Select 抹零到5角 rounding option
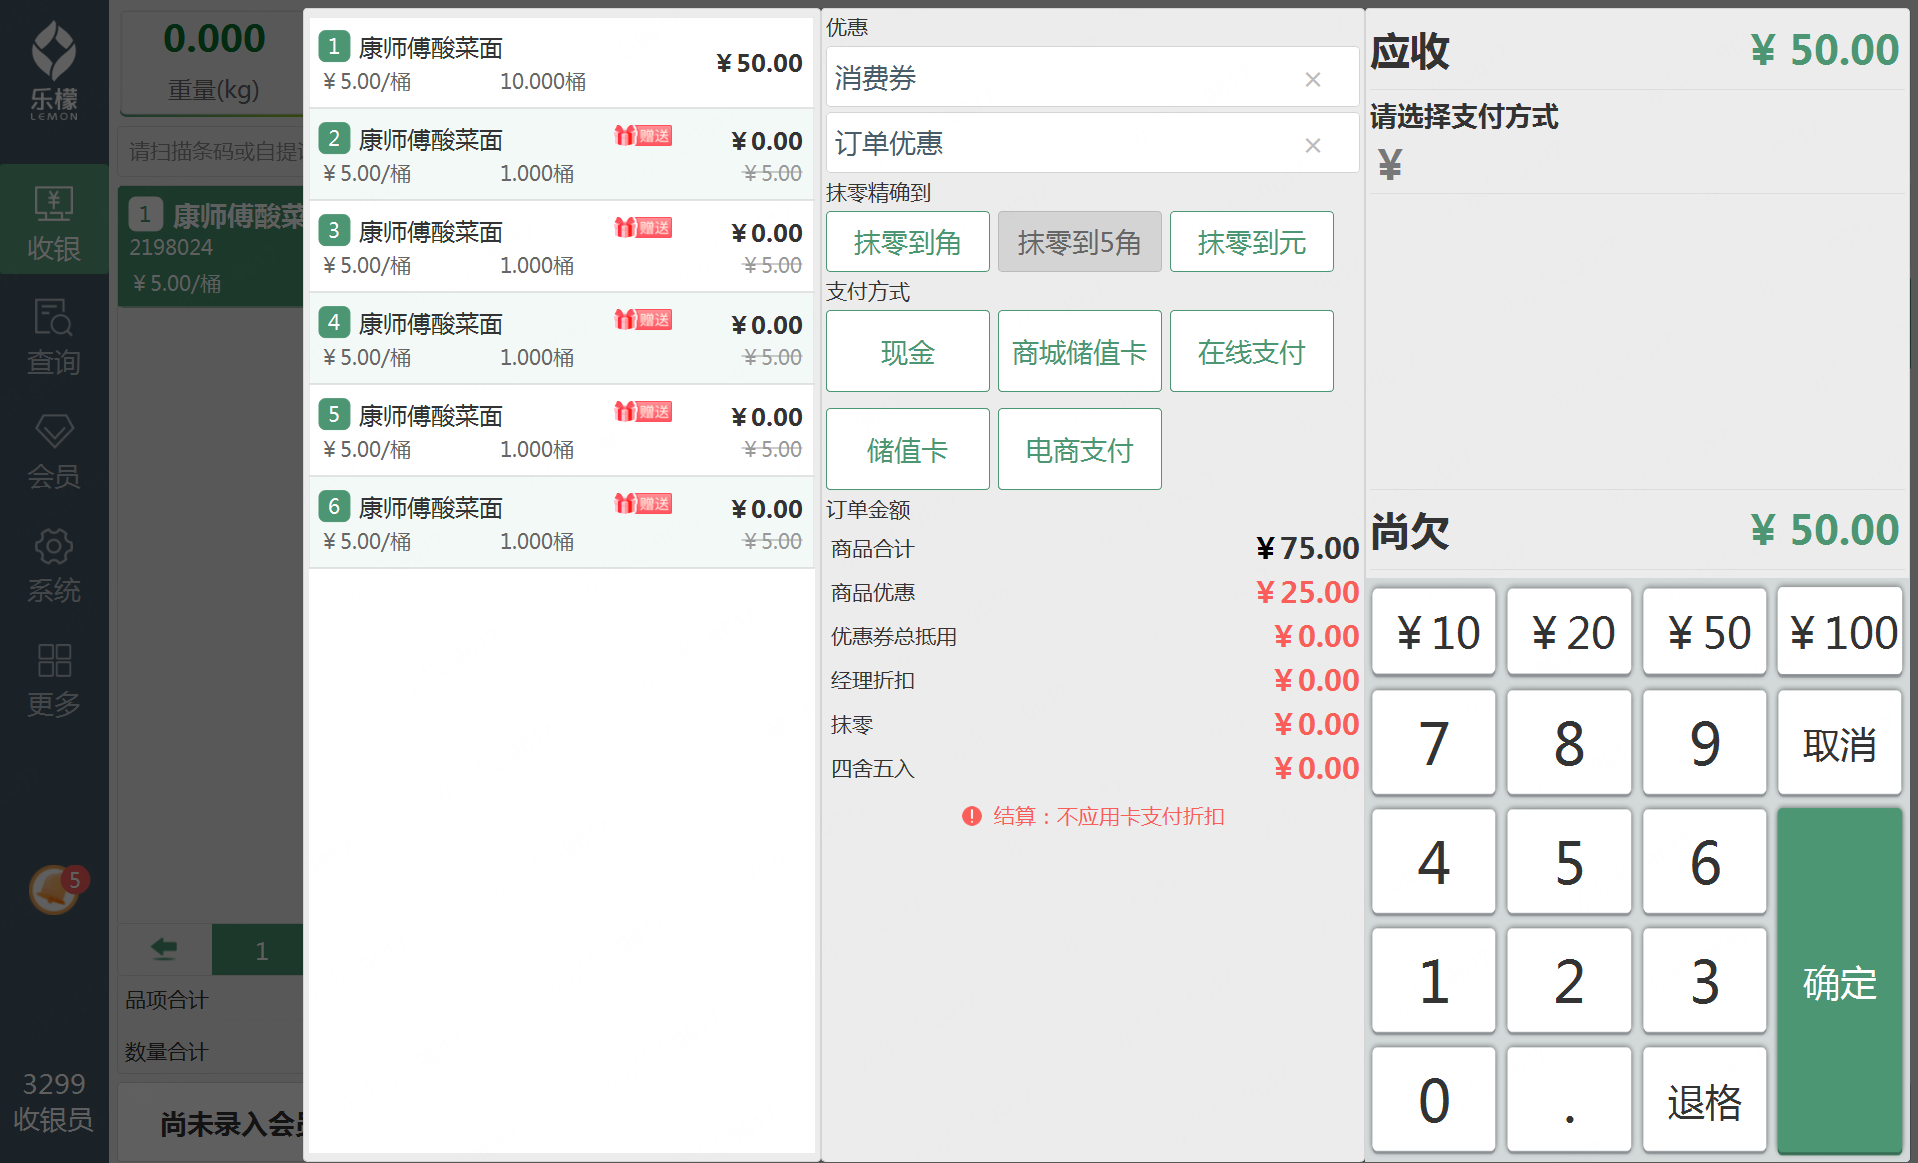 point(1079,241)
